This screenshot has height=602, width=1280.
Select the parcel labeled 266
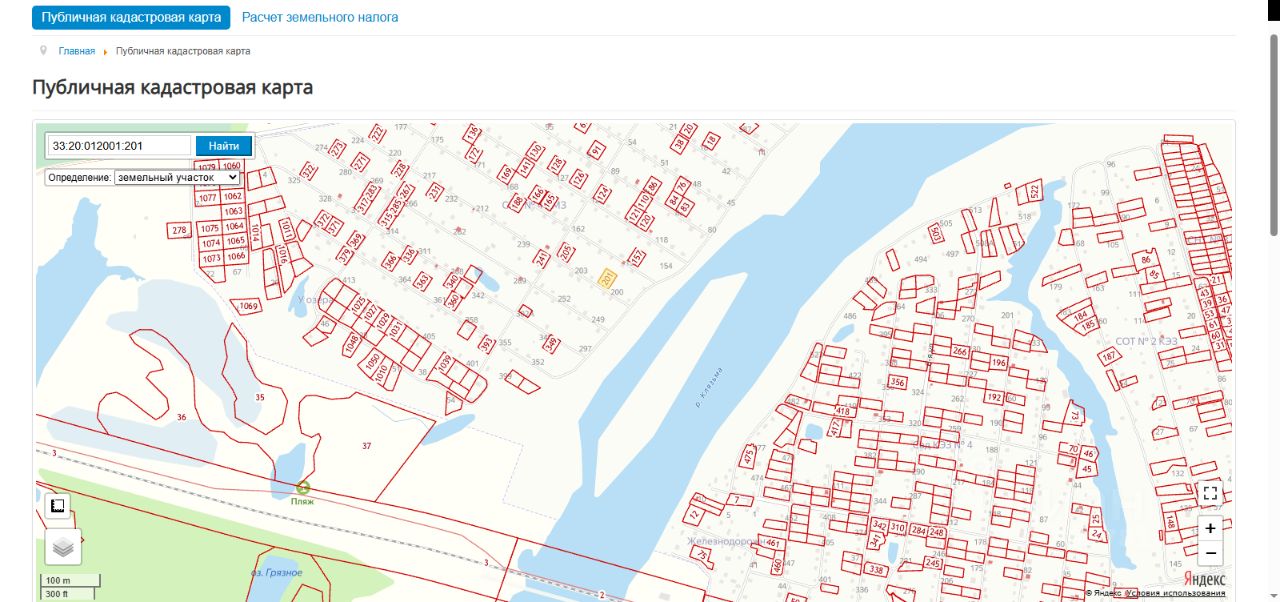tap(960, 352)
